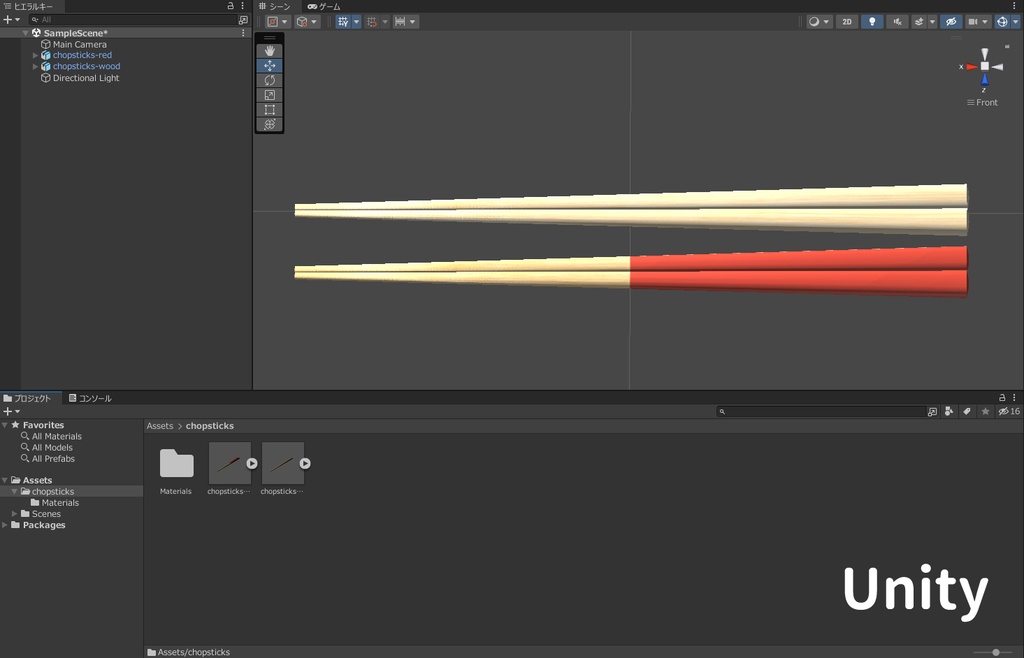Click the Project search scope icon
Image resolution: width=1024 pixels, height=658 pixels.
[x=932, y=411]
